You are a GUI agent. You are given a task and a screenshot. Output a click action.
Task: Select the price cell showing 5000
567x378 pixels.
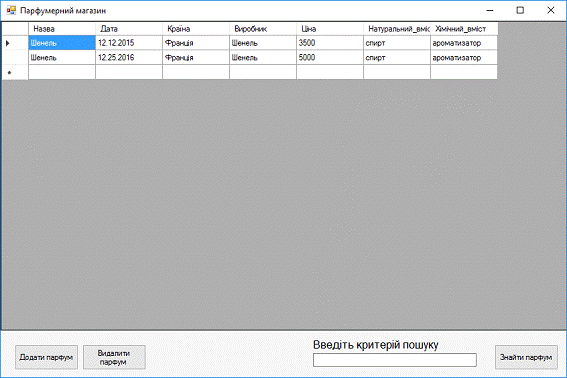330,58
